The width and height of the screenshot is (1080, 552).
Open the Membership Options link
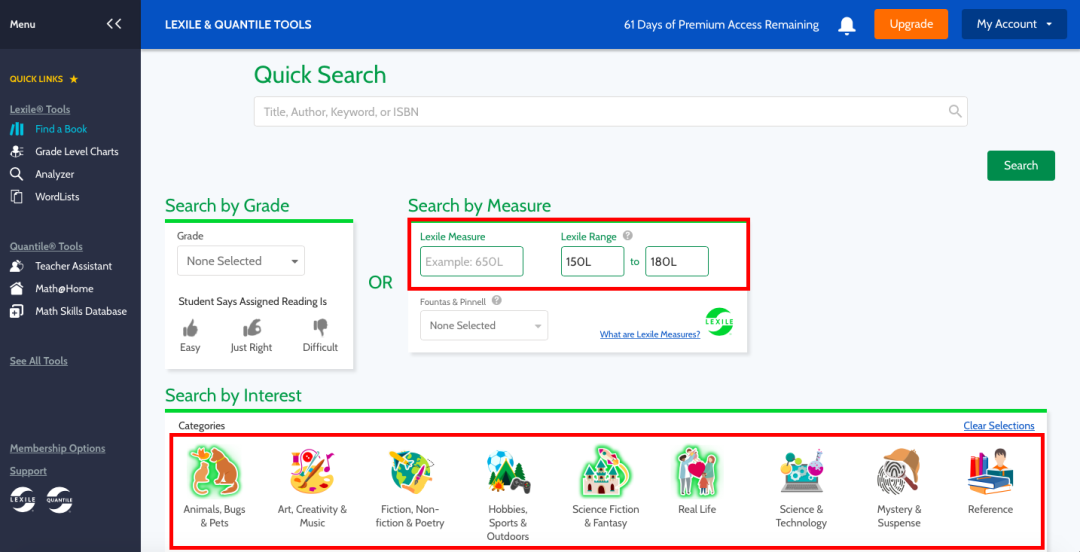point(57,449)
